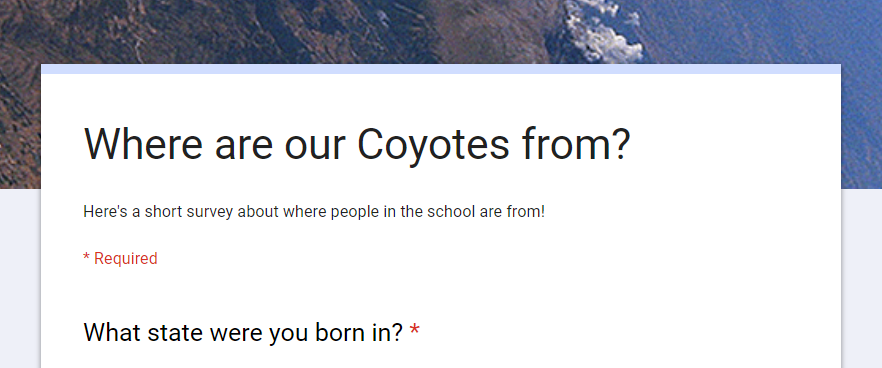Image resolution: width=882 pixels, height=368 pixels.
Task: Click the gray page background left of form
Action: coord(20,279)
